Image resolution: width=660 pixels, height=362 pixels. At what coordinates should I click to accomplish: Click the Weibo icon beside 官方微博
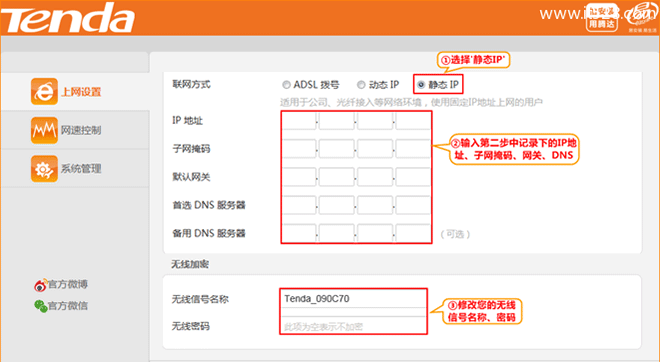pos(40,285)
